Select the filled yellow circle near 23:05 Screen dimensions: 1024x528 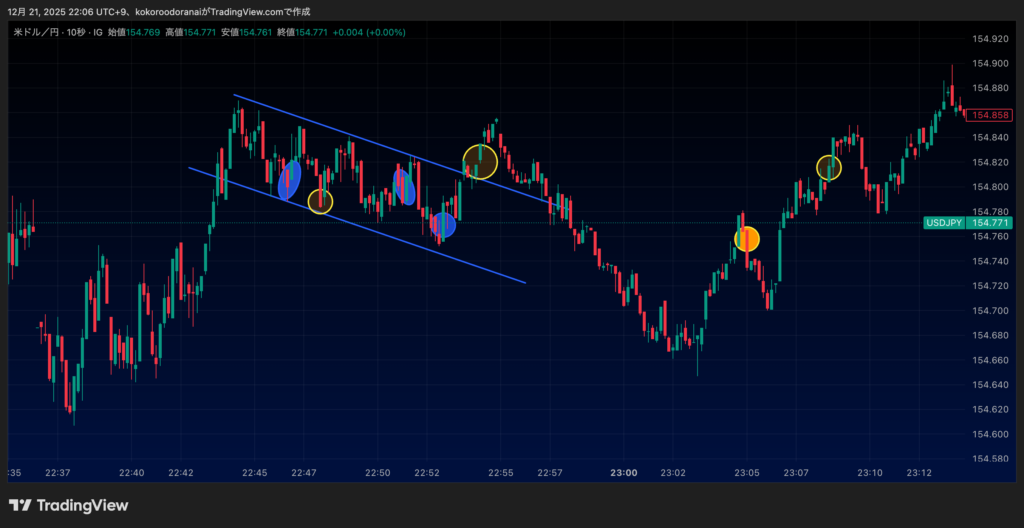[747, 239]
